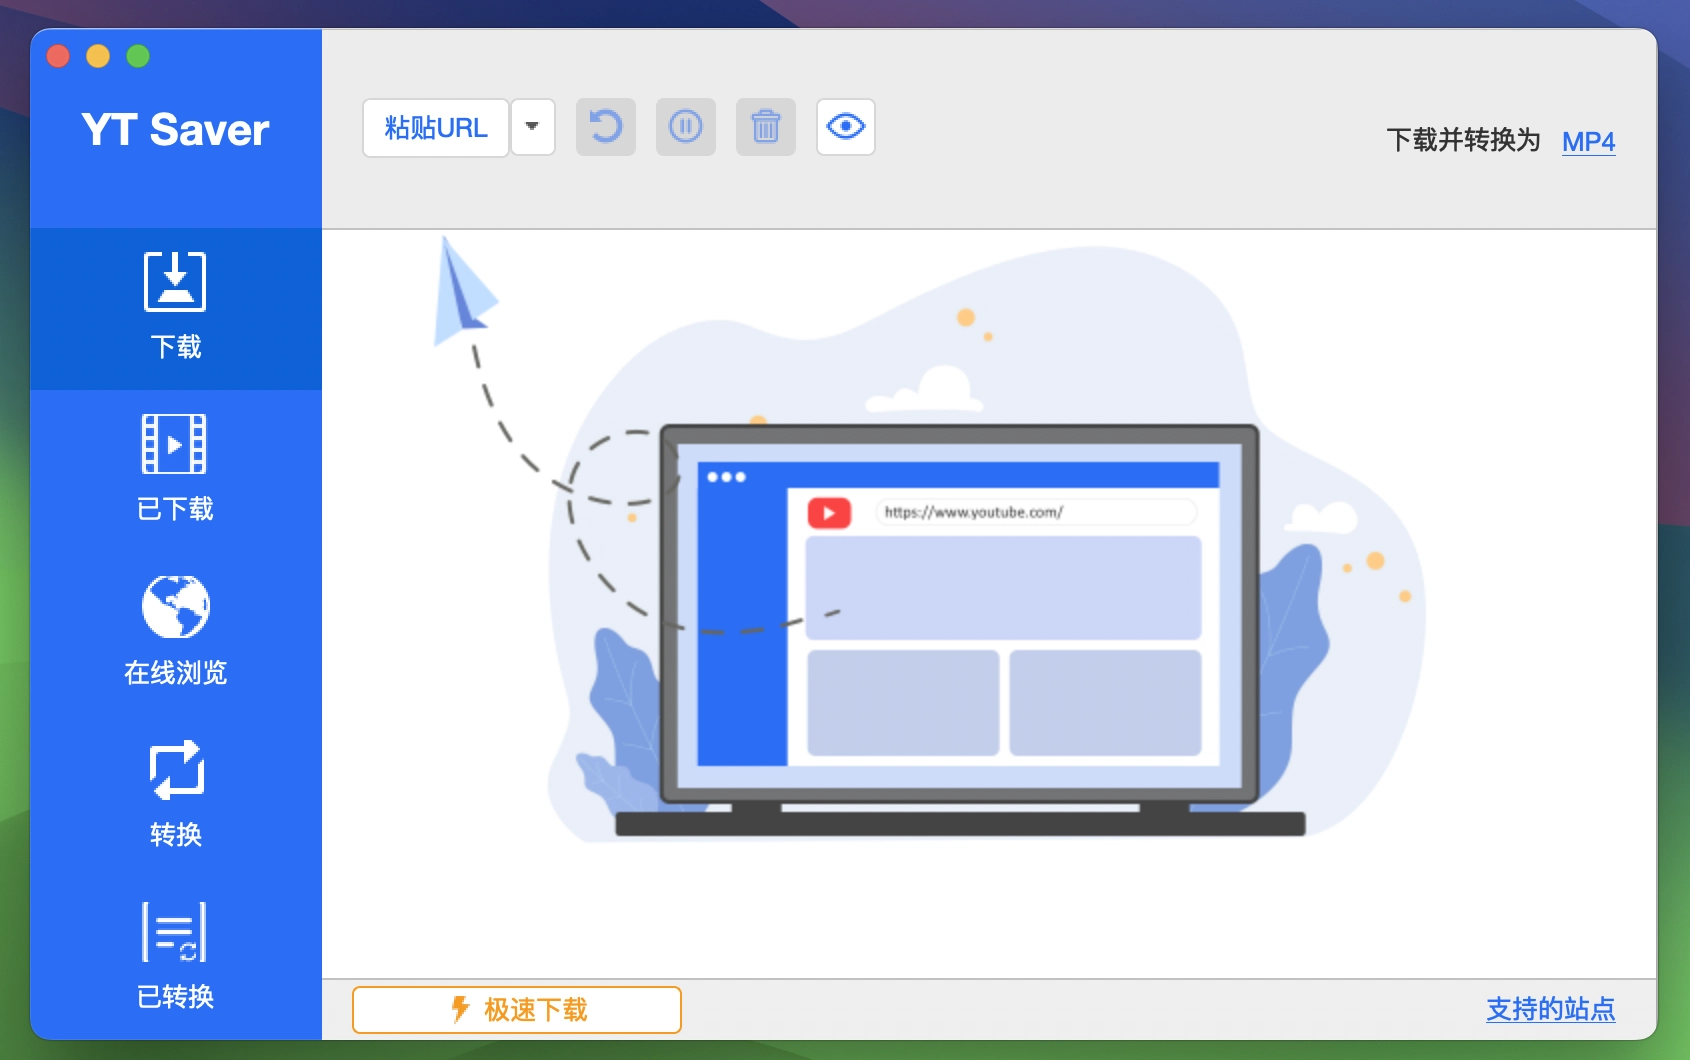
Task: Enable 极速下载 turbo download
Action: click(x=517, y=1009)
